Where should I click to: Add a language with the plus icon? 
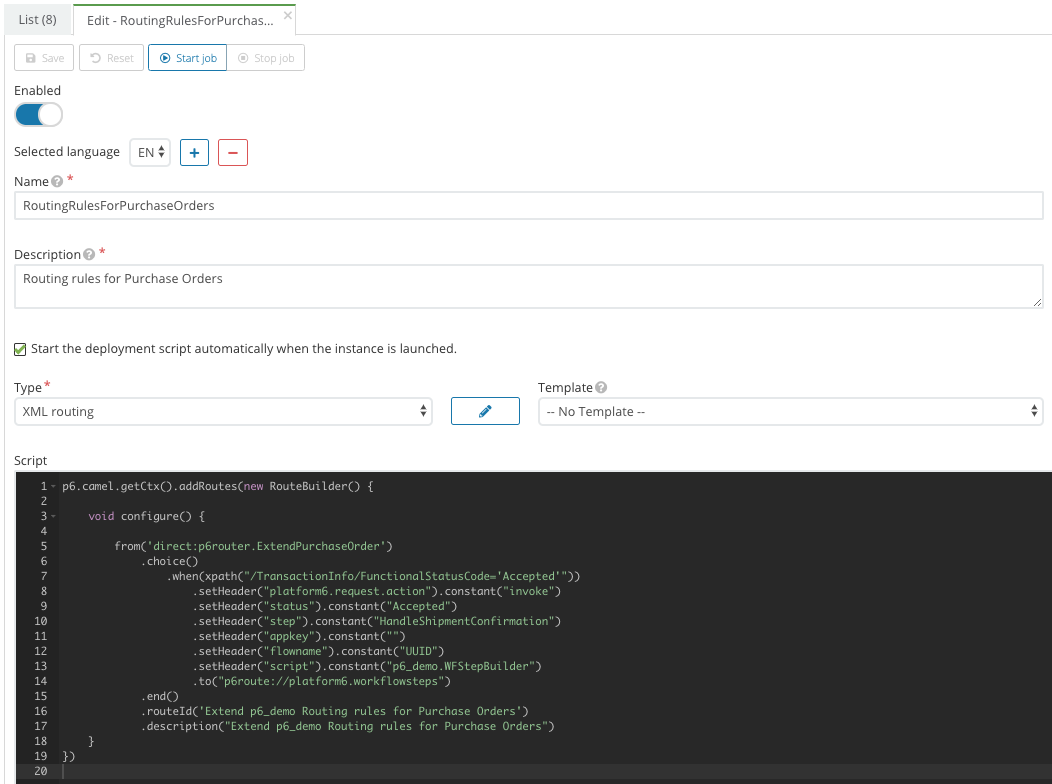(193, 152)
